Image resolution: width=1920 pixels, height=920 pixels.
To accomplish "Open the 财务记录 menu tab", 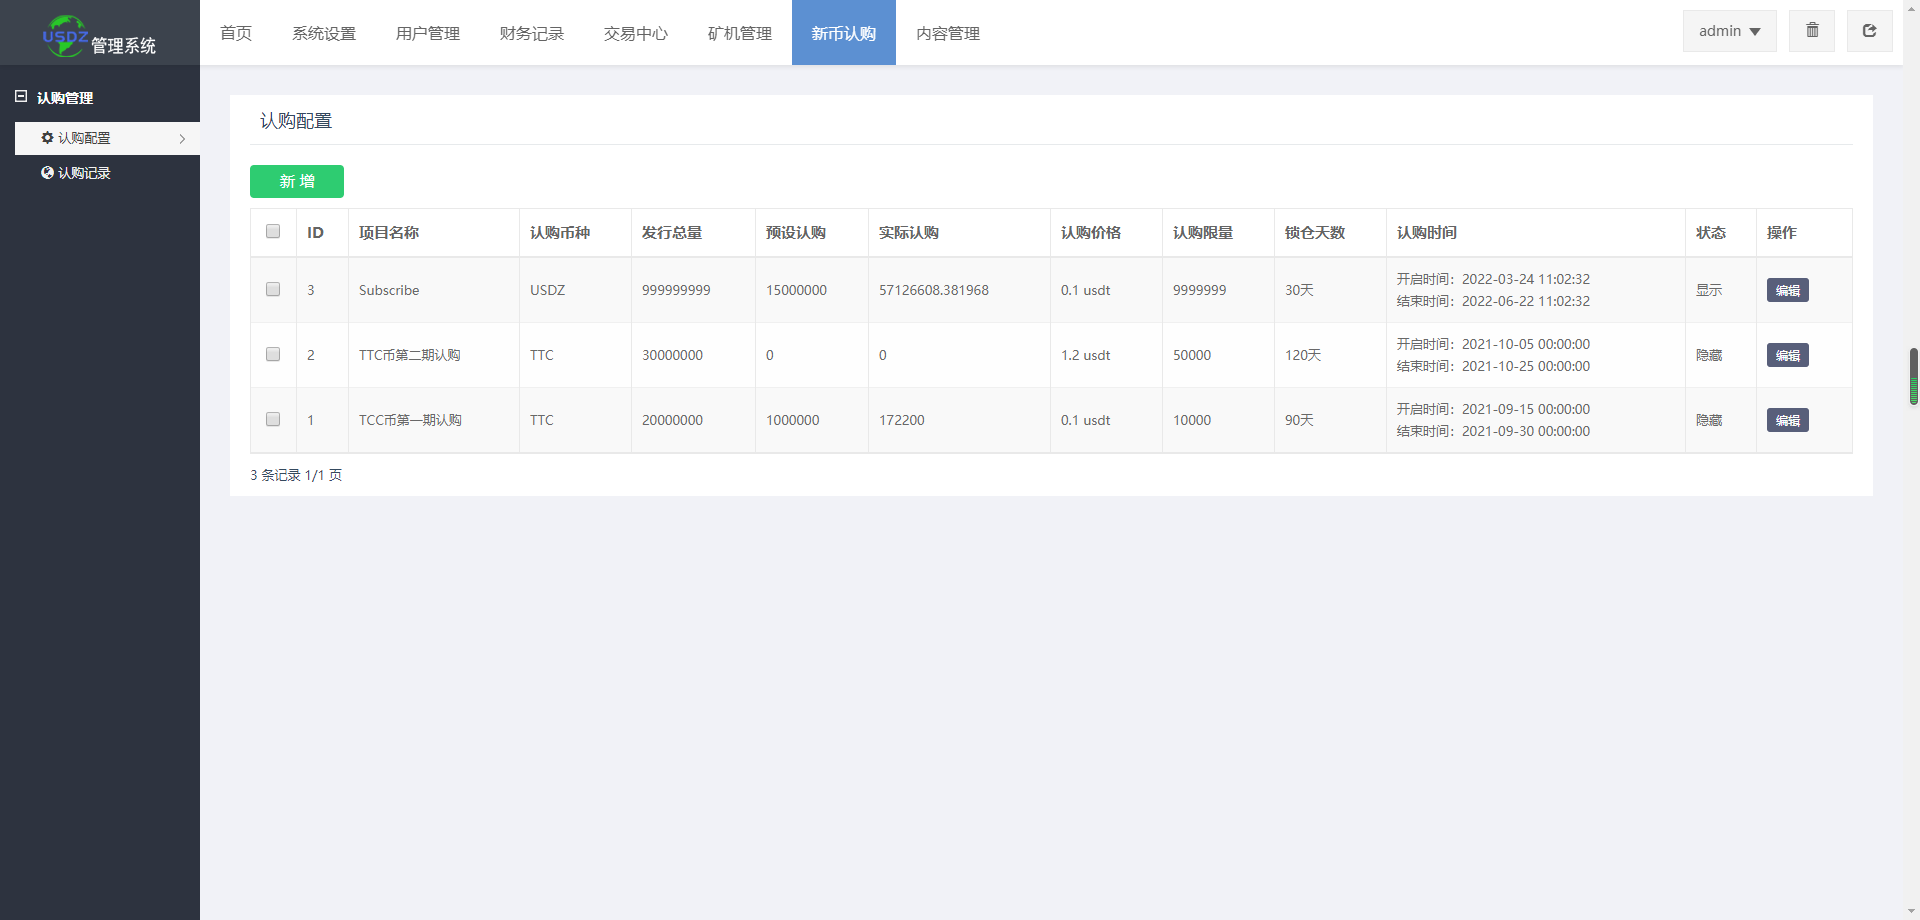I will point(532,33).
